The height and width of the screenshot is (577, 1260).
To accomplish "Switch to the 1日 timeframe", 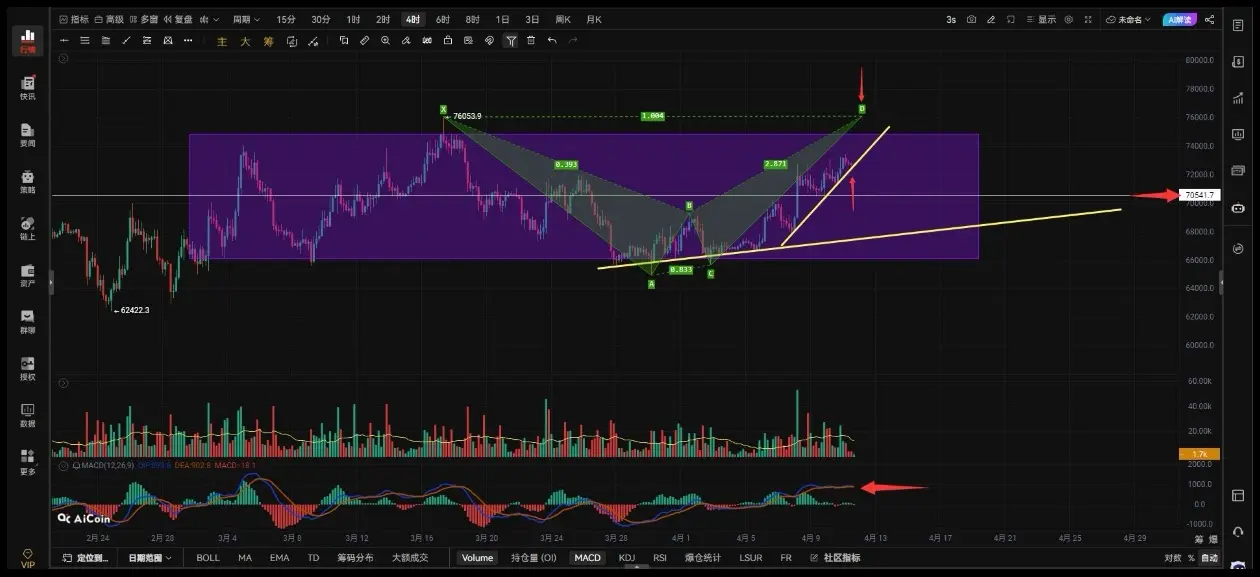I will (502, 19).
